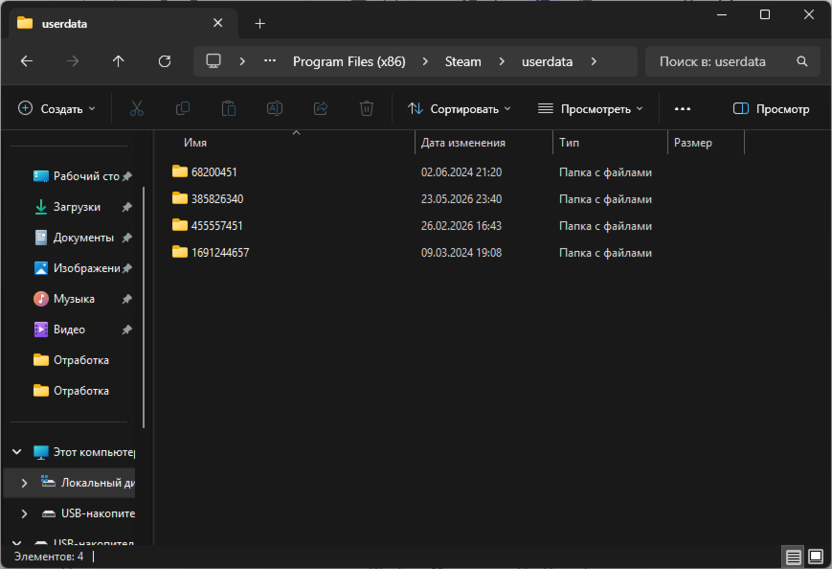Select the Delete trash icon
832x569 pixels.
(x=366, y=109)
